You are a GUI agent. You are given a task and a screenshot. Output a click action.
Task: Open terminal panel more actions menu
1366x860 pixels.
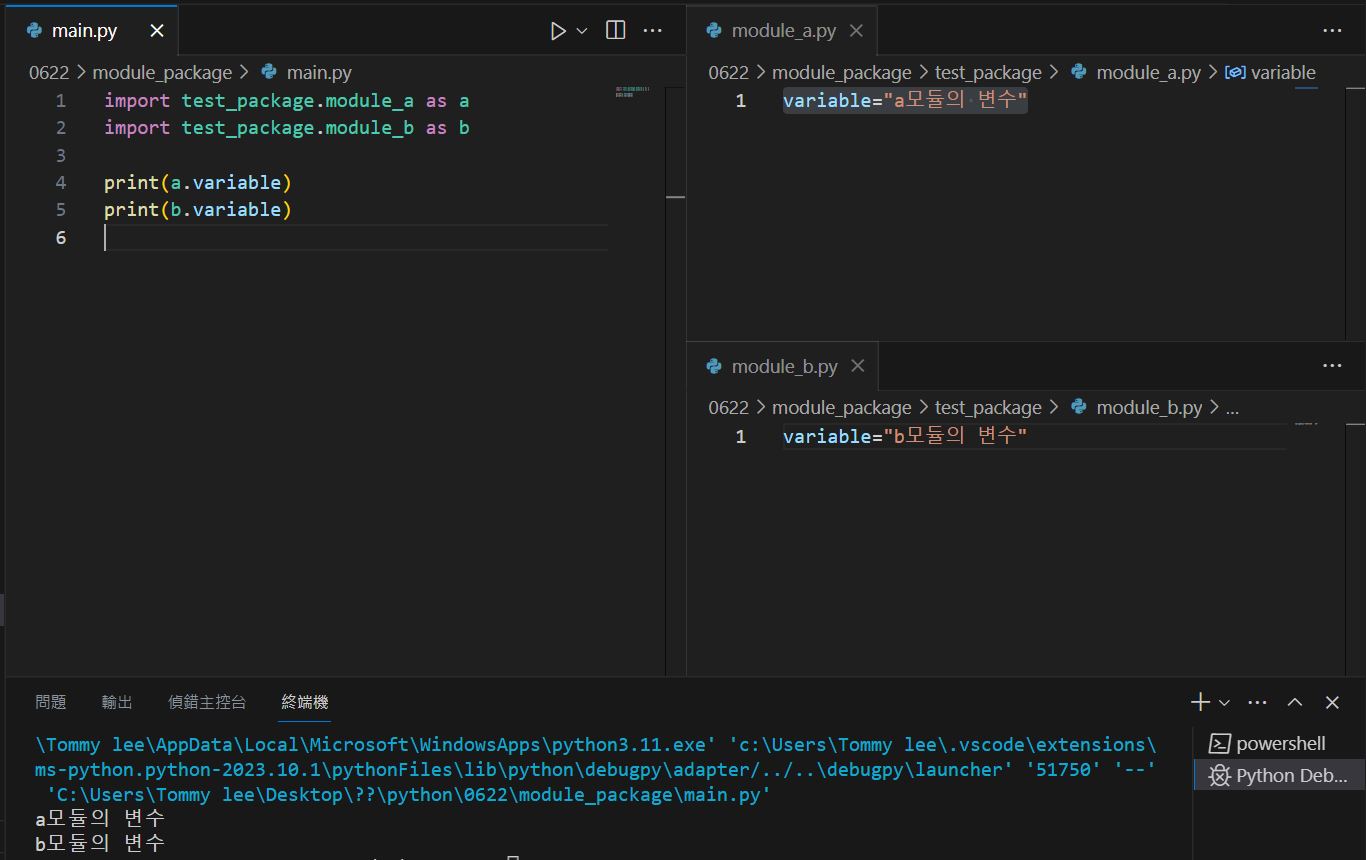pyautogui.click(x=1258, y=702)
